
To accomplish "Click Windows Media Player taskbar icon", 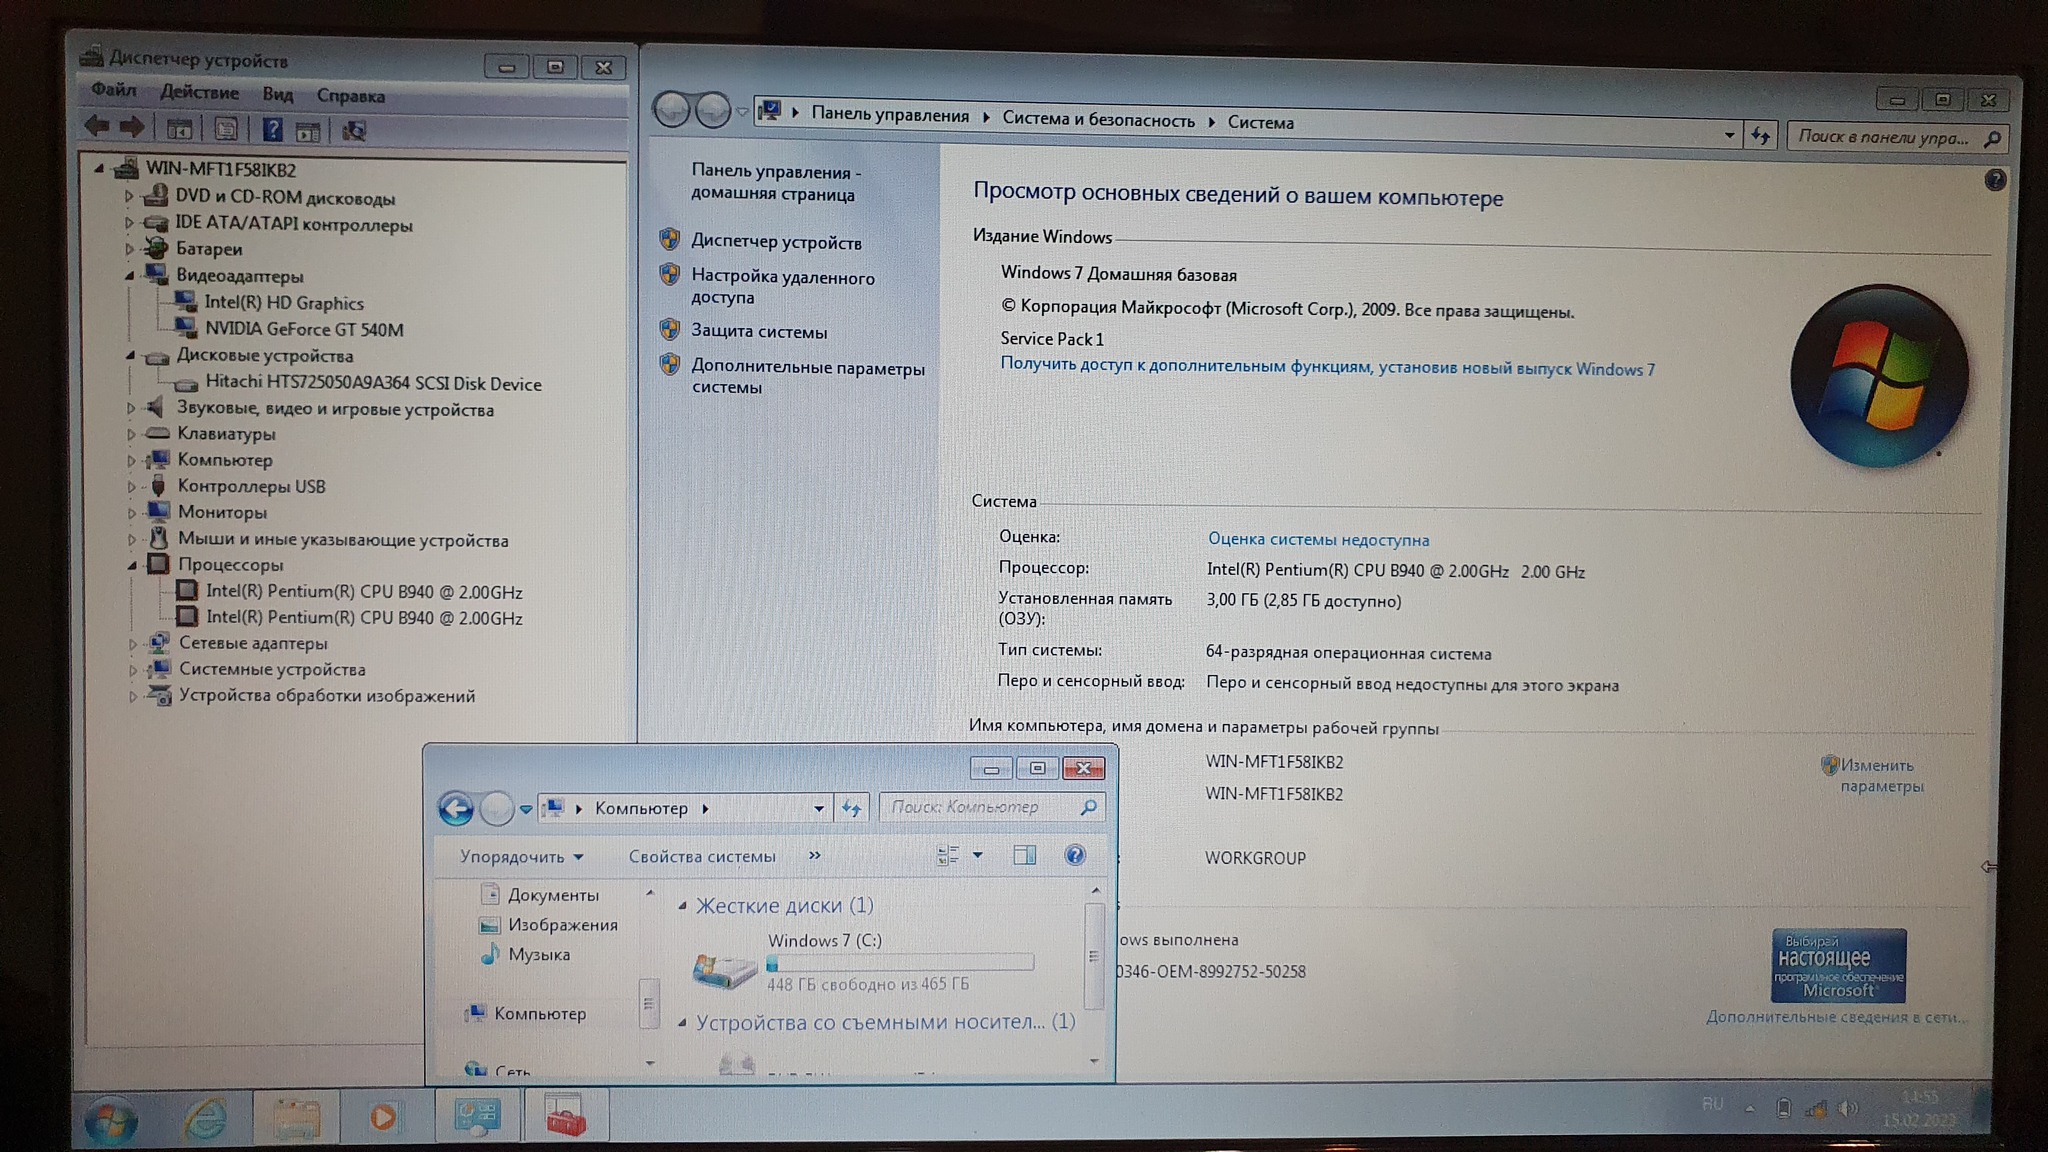I will pos(382,1116).
